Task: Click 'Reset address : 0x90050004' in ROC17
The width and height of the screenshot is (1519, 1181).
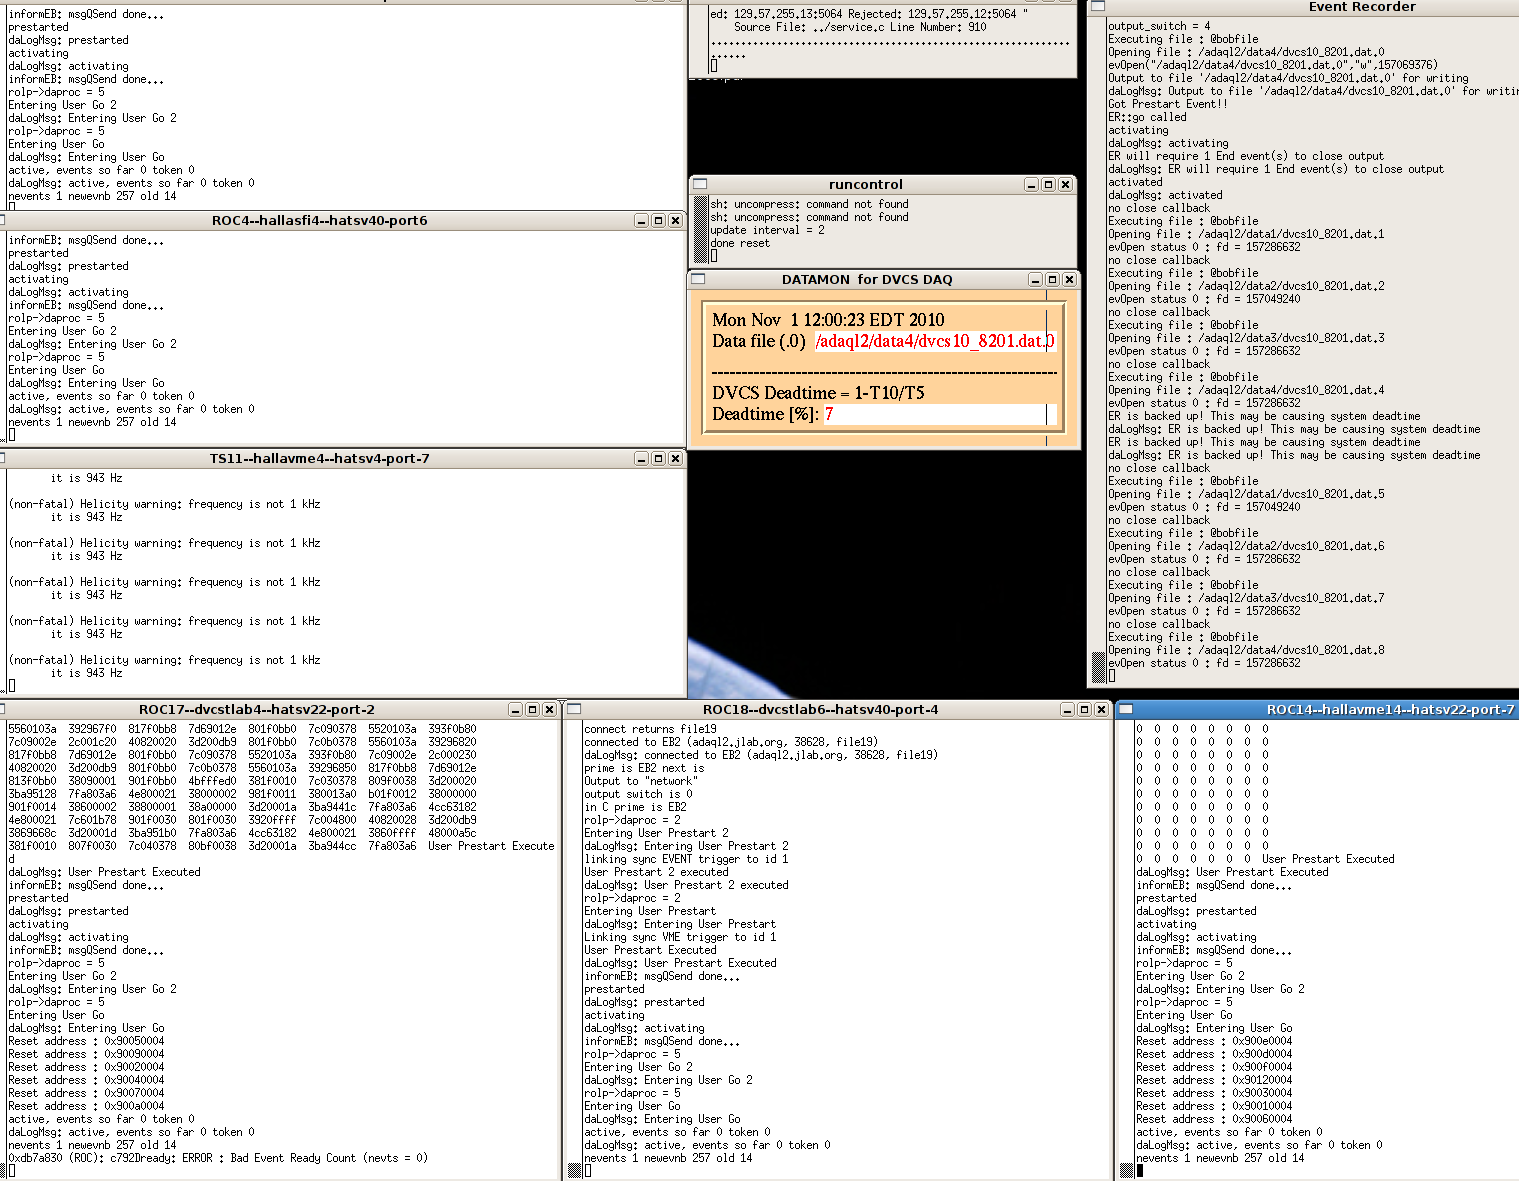Action: pos(86,1041)
